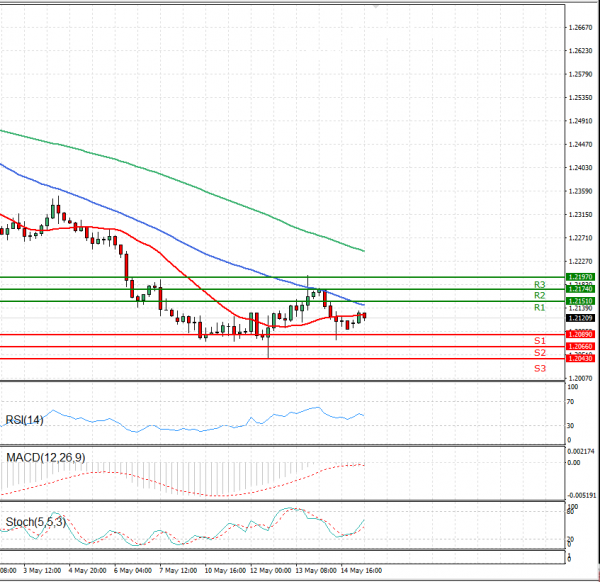
Task: Select the S3 support label
Action: coord(540,368)
